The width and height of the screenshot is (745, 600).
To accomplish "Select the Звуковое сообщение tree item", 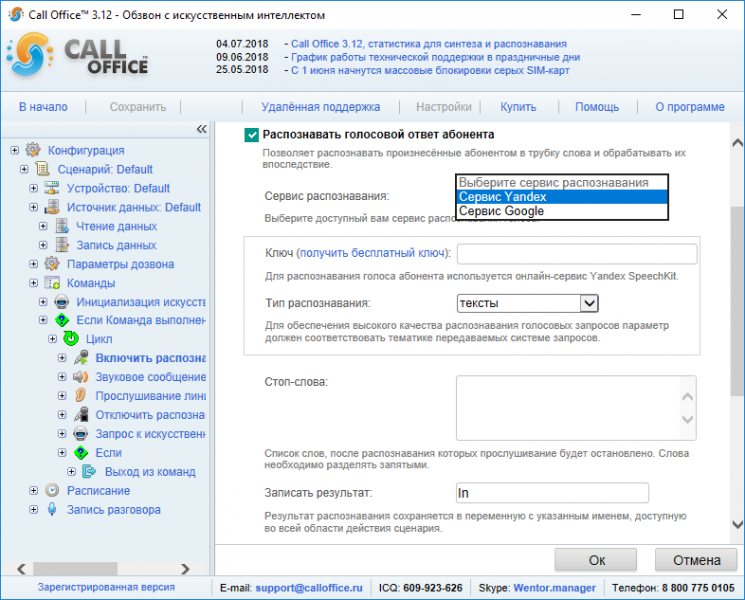I will point(150,377).
